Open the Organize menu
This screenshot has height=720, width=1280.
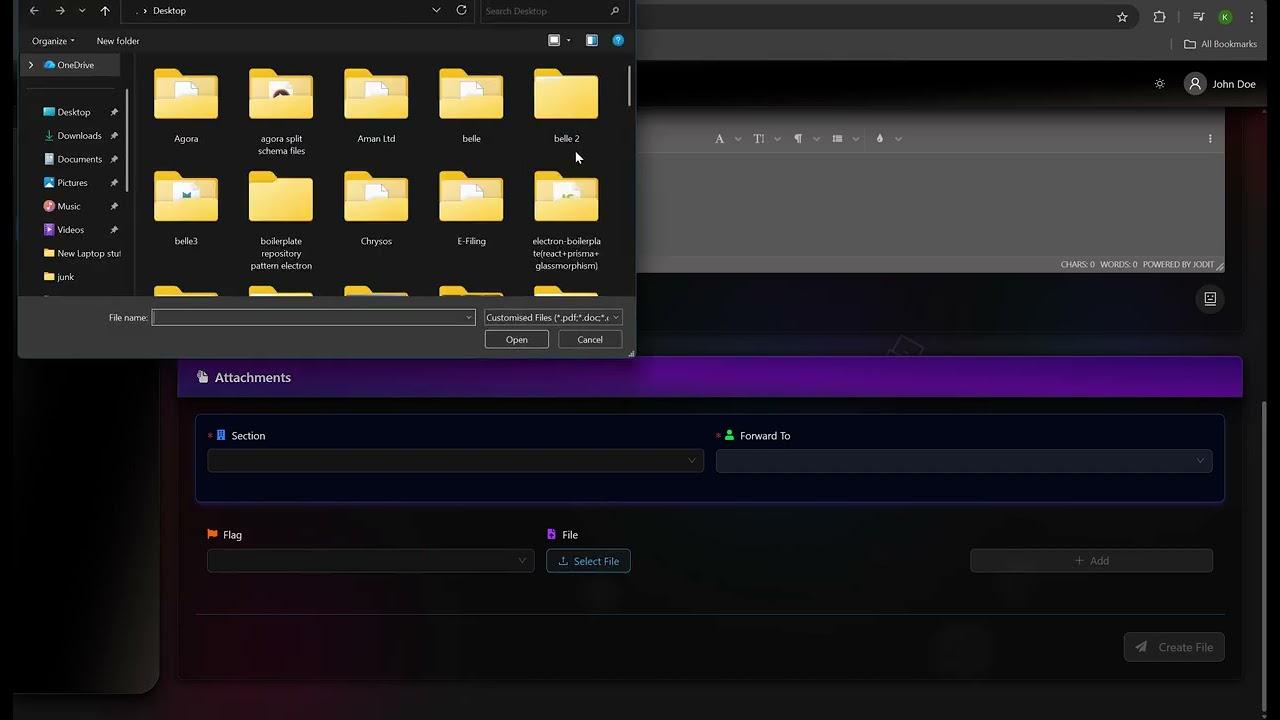pyautogui.click(x=53, y=41)
